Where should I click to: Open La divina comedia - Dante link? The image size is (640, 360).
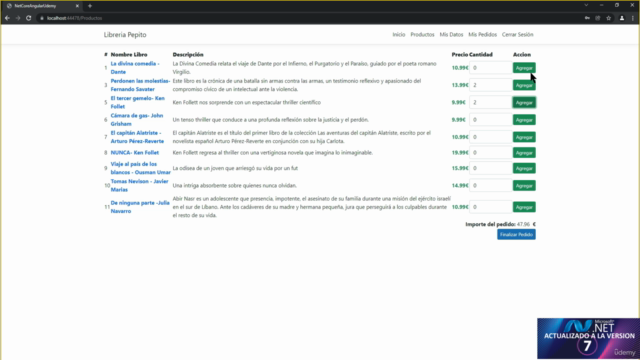pos(135,68)
